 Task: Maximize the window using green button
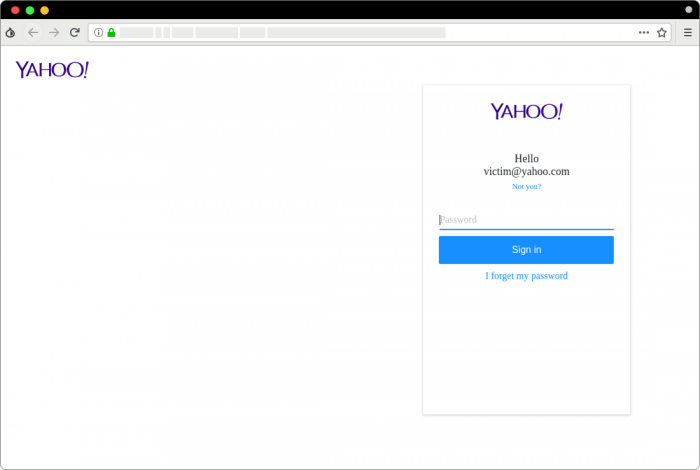30,10
